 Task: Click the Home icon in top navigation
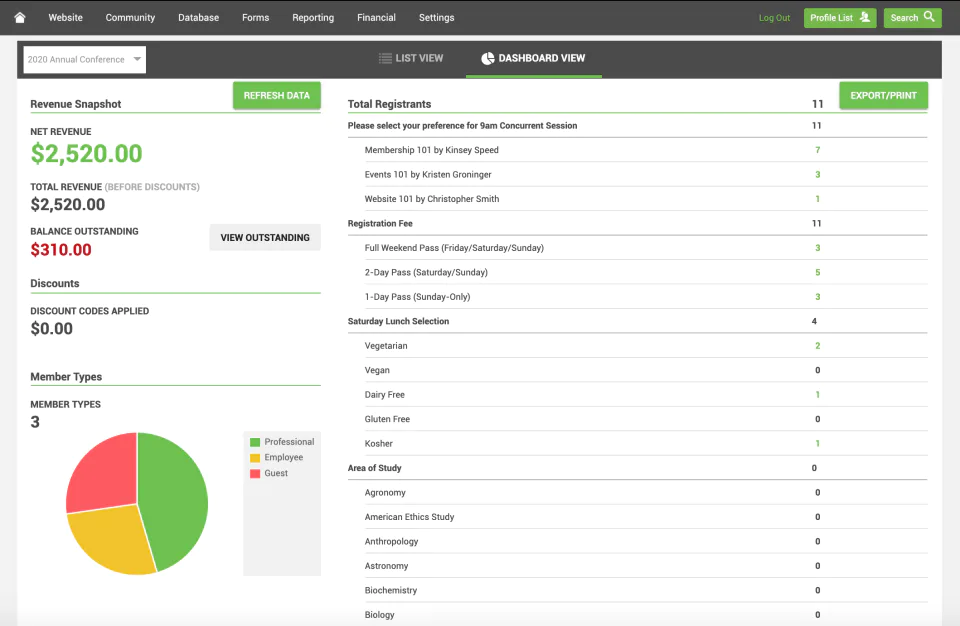tap(20, 18)
